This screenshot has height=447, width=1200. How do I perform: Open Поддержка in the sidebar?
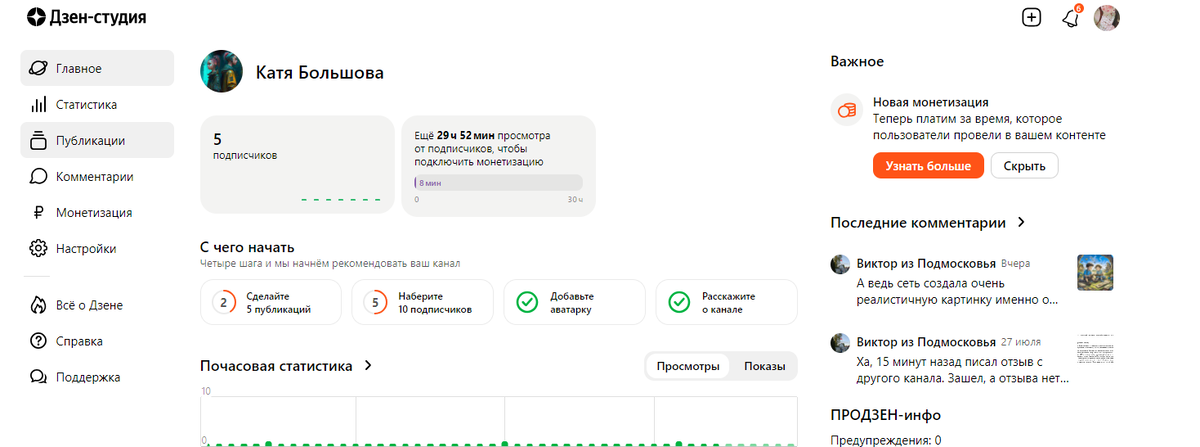pyautogui.click(x=97, y=377)
